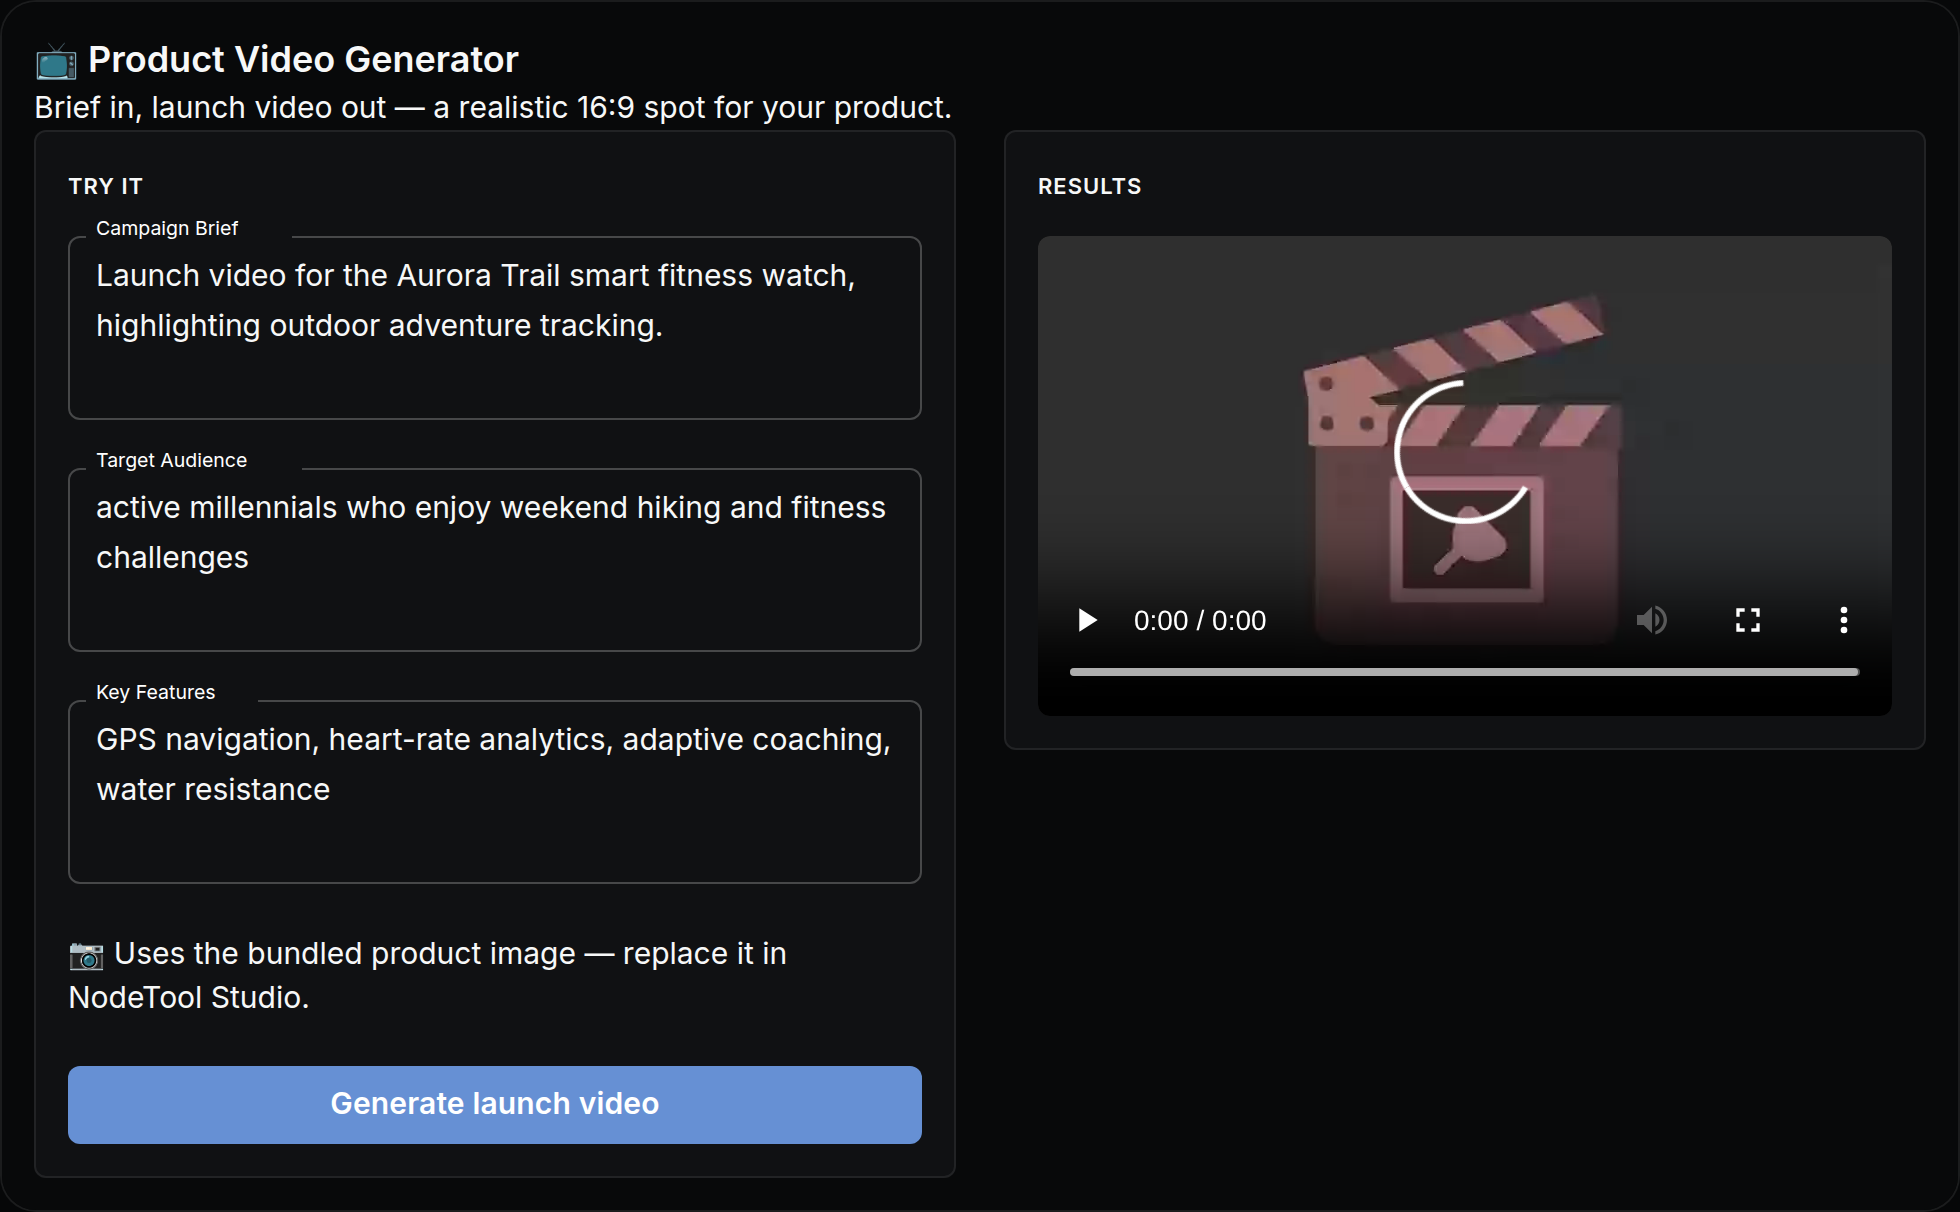Viewport: 1960px width, 1212px height.
Task: Click the television icon in title
Action: tap(56, 62)
